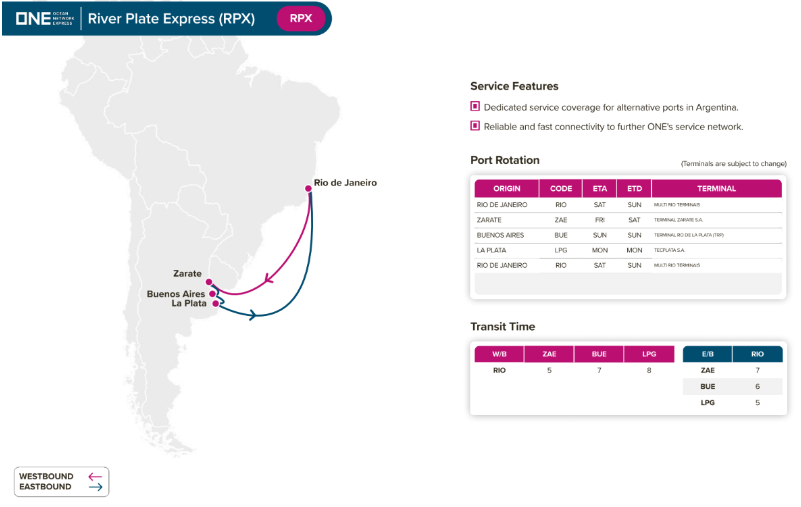Click the 'River Plate Express (RPX)' title text

(171, 18)
